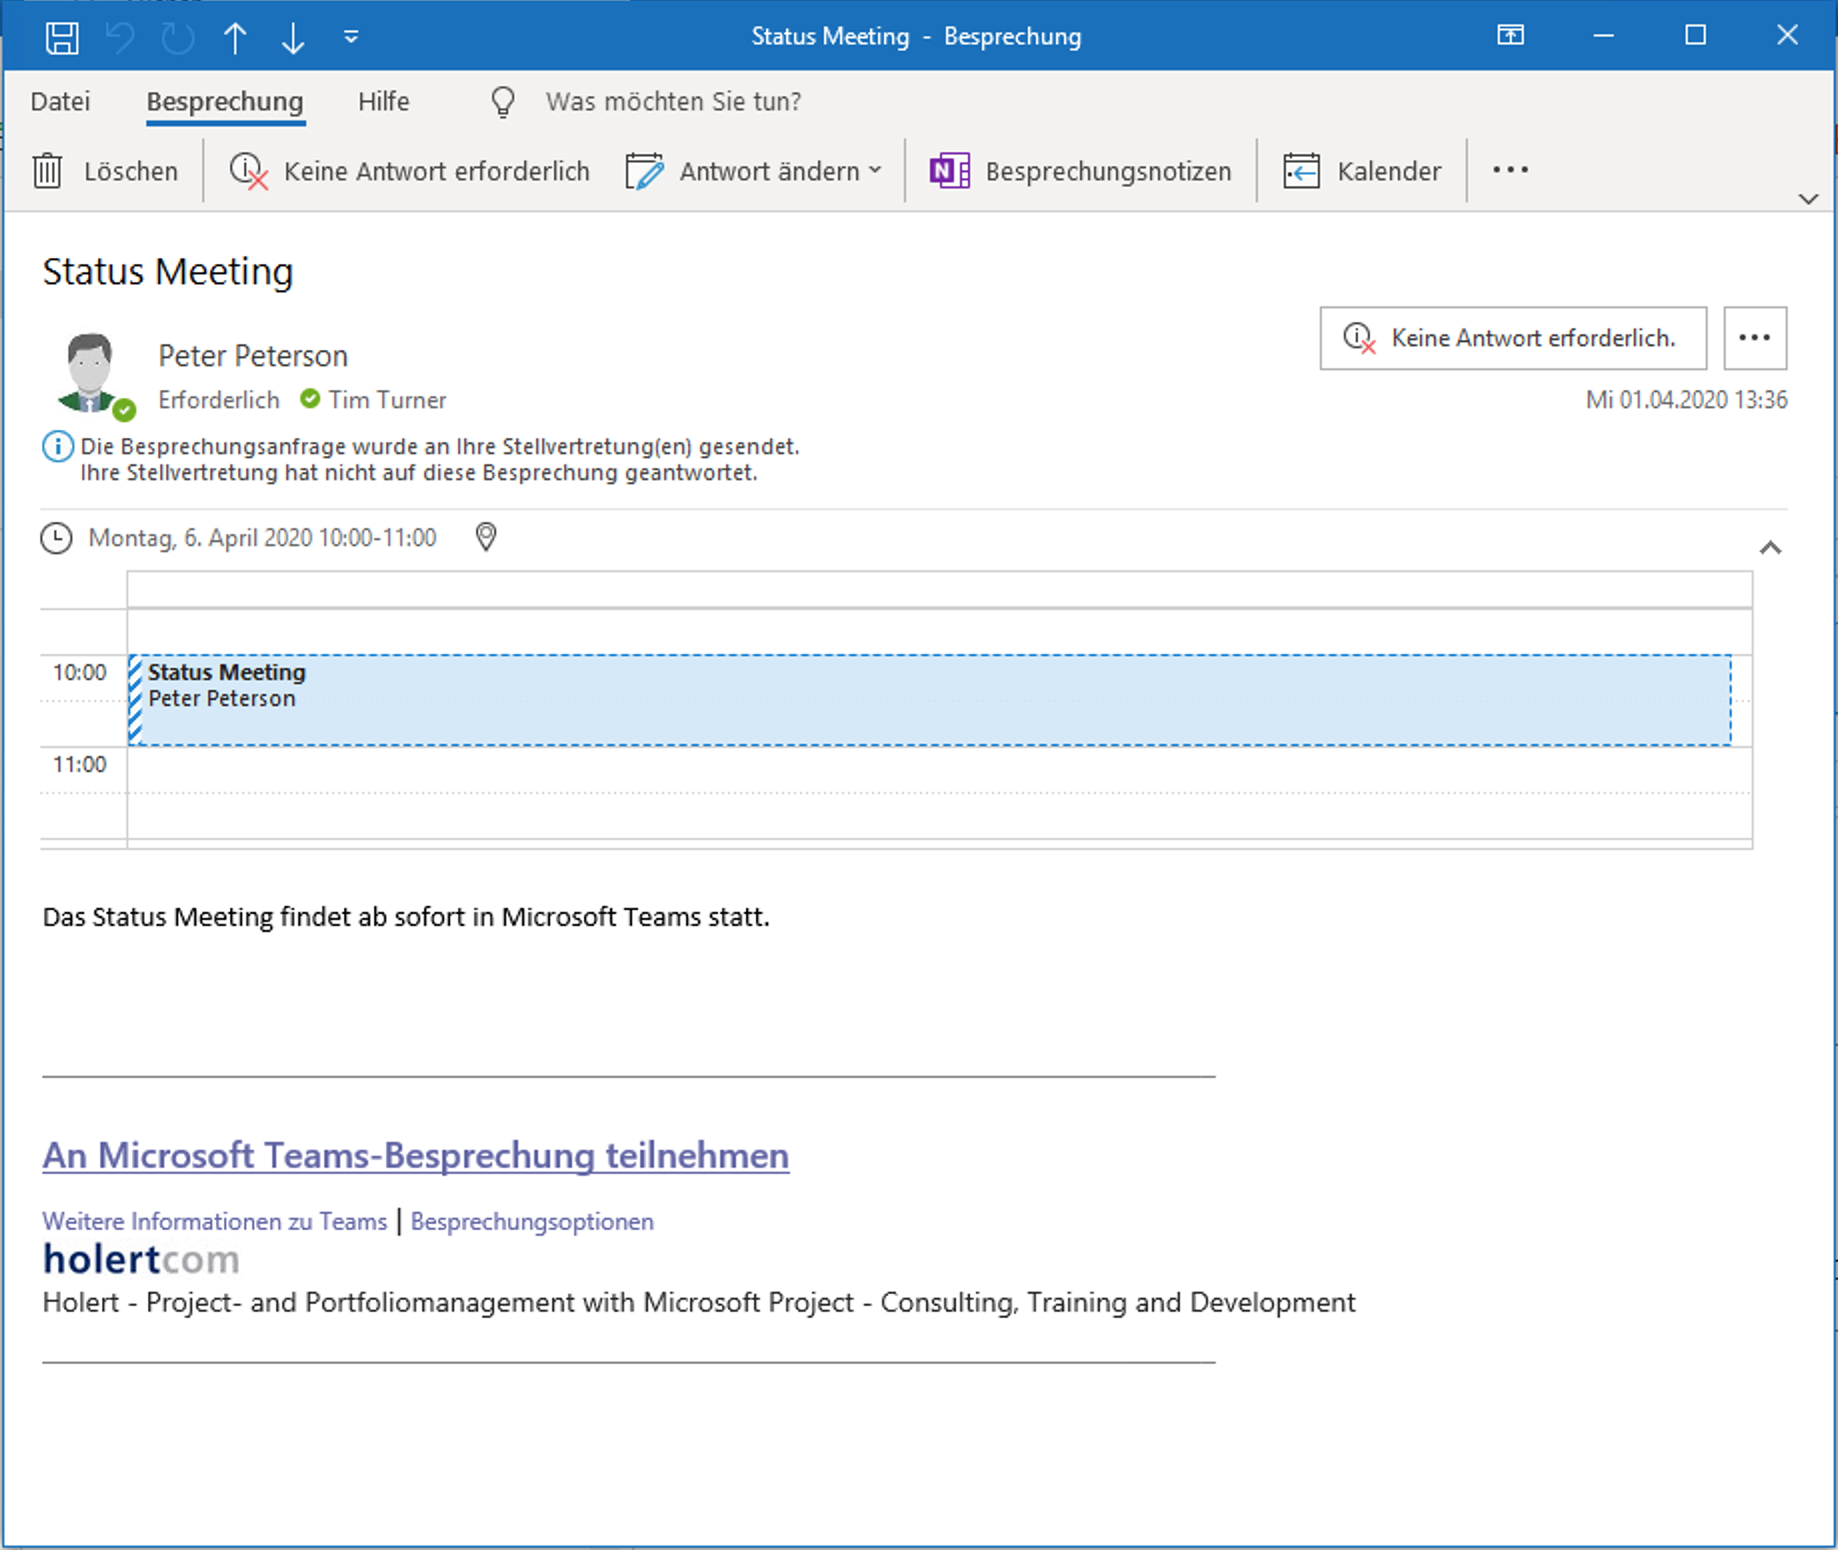
Task: Click the sender name Peter Peterson
Action: tap(253, 356)
